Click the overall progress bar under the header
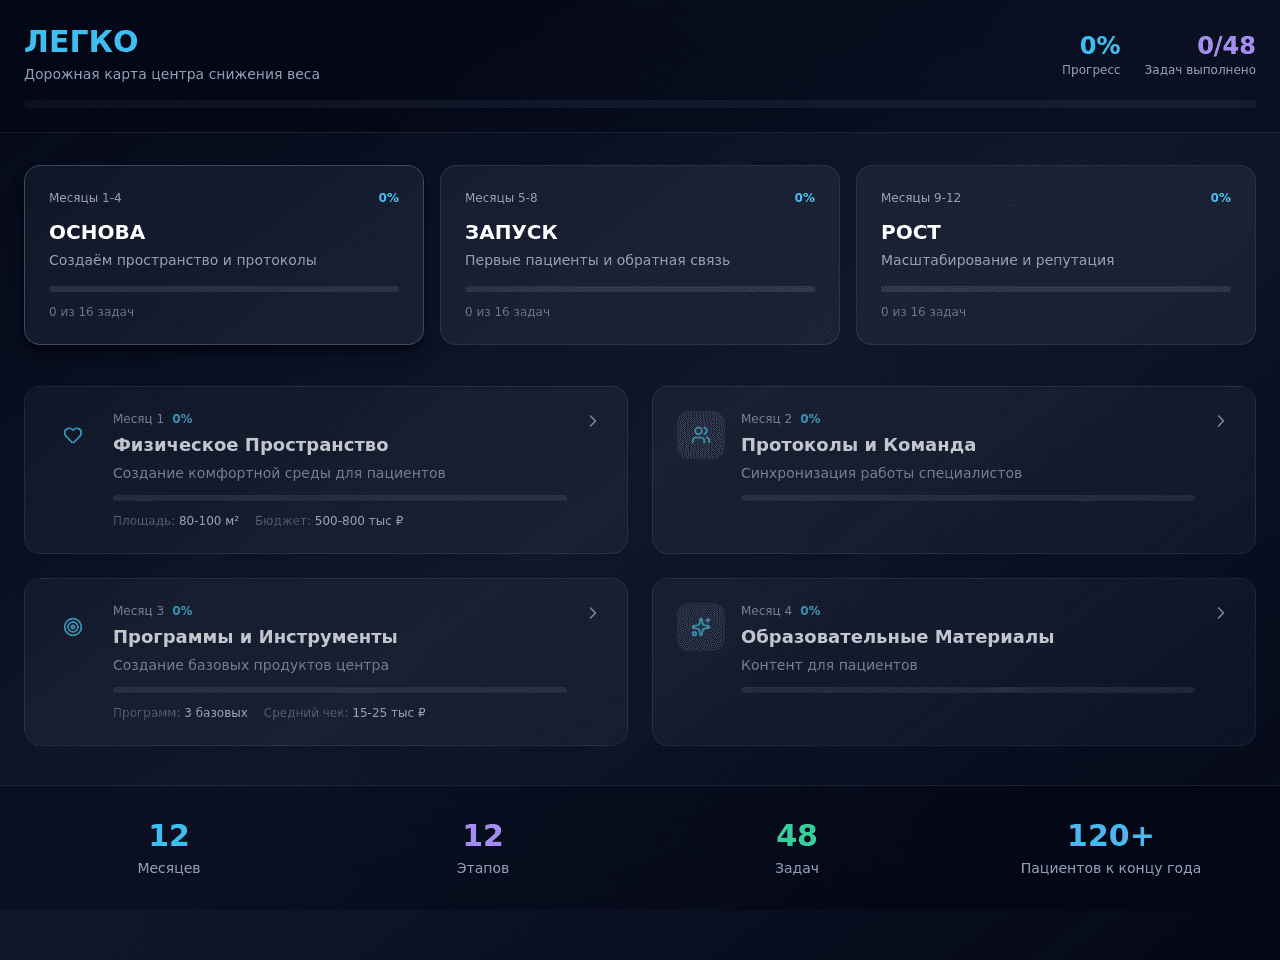Screen dimensions: 1280x960 pos(640,104)
